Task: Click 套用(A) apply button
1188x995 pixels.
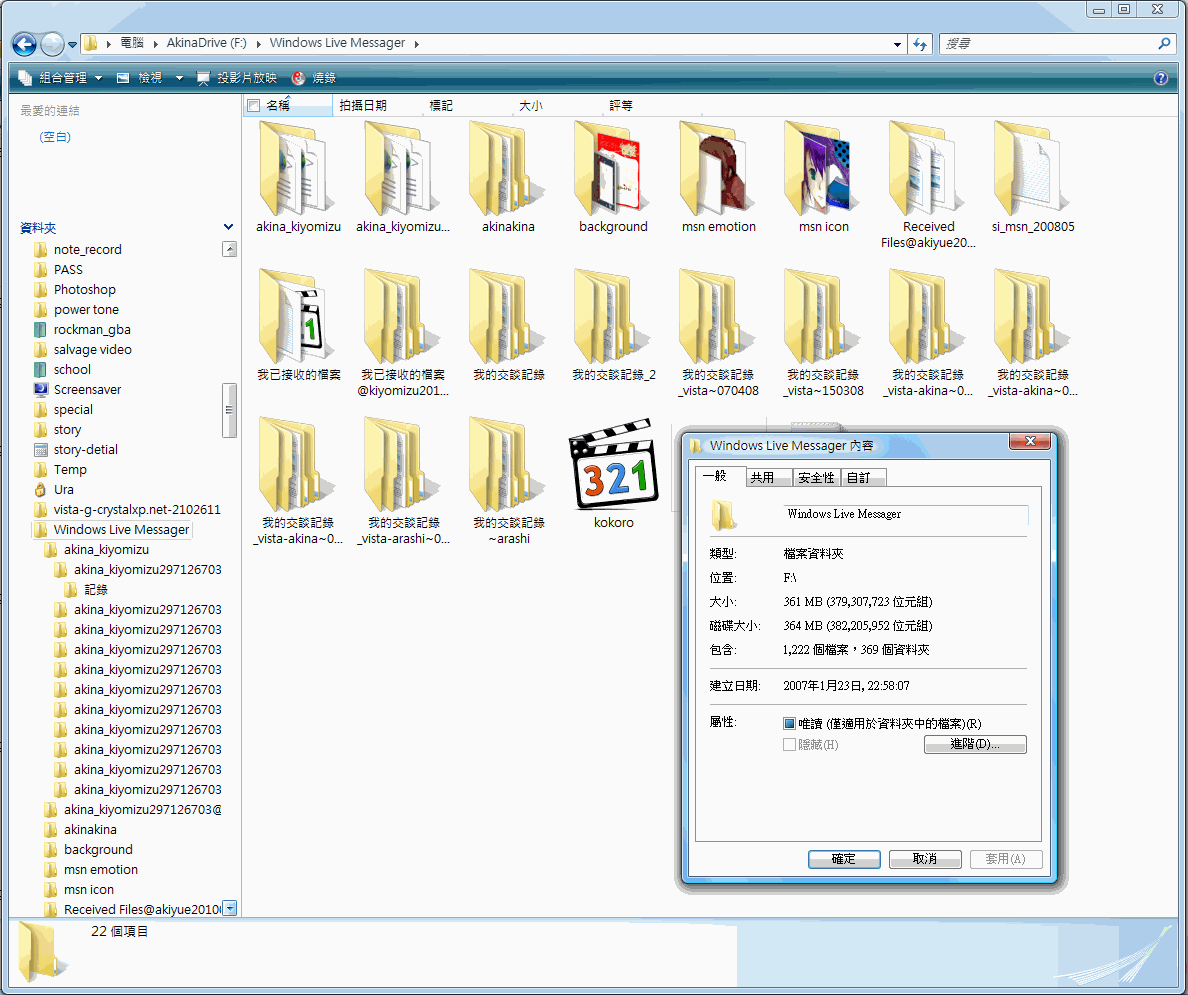Action: [1005, 859]
